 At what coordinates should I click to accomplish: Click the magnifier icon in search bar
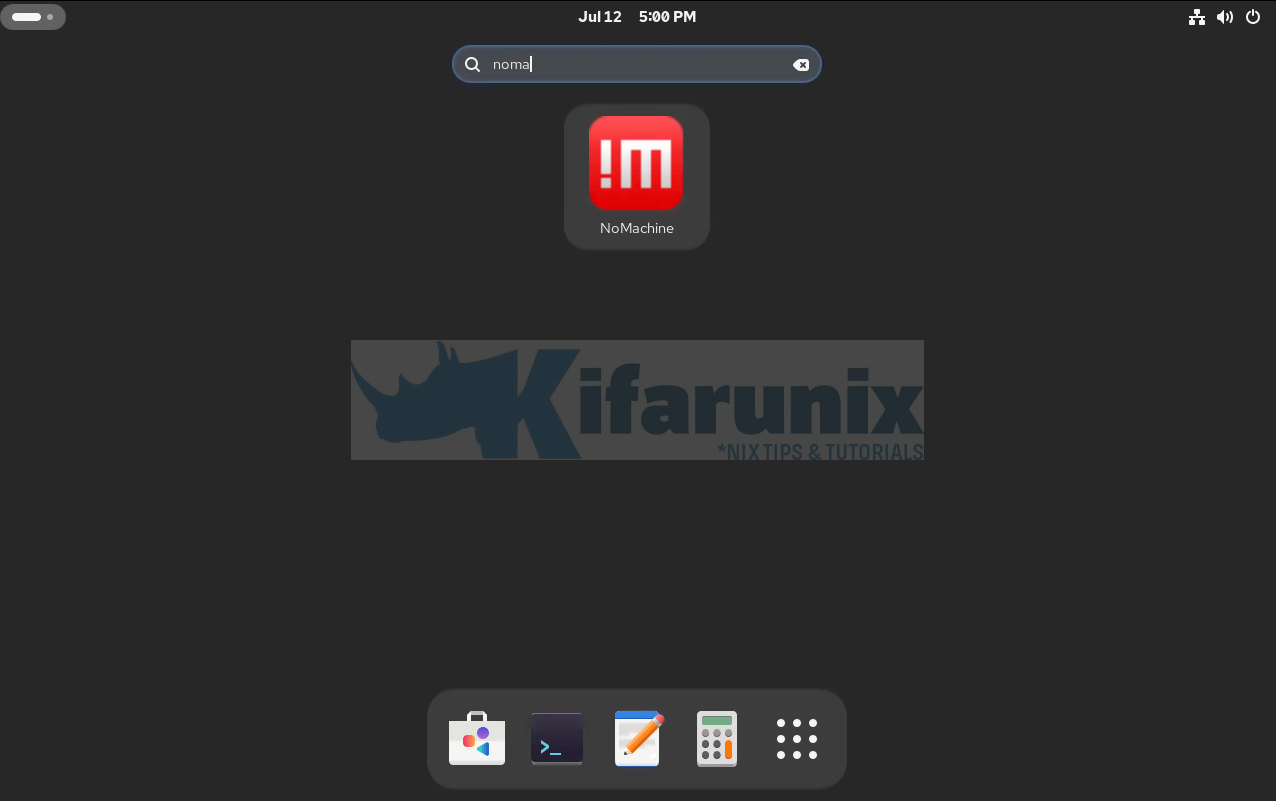click(473, 65)
